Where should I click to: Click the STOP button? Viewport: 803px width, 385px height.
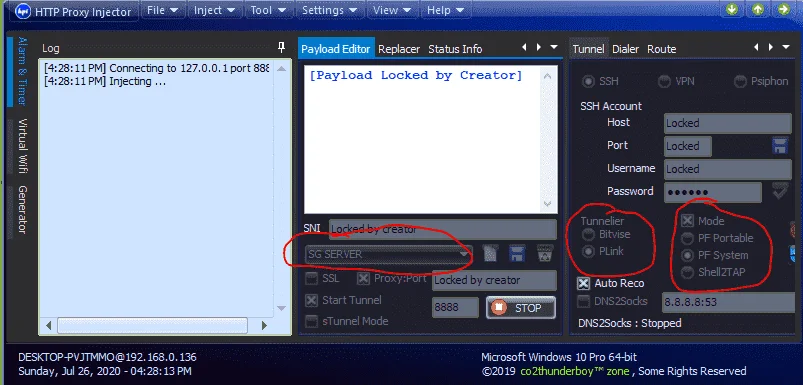tap(521, 308)
